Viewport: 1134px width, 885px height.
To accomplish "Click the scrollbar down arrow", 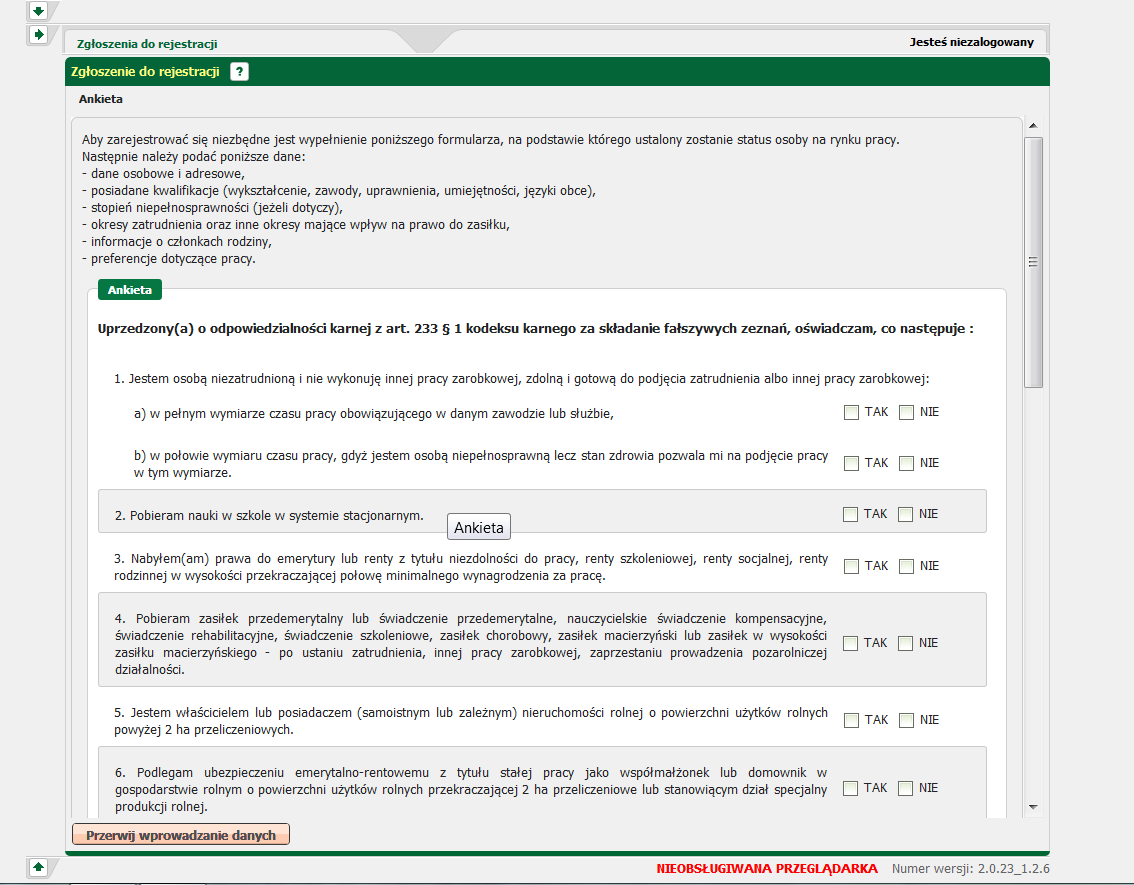I will [1033, 807].
